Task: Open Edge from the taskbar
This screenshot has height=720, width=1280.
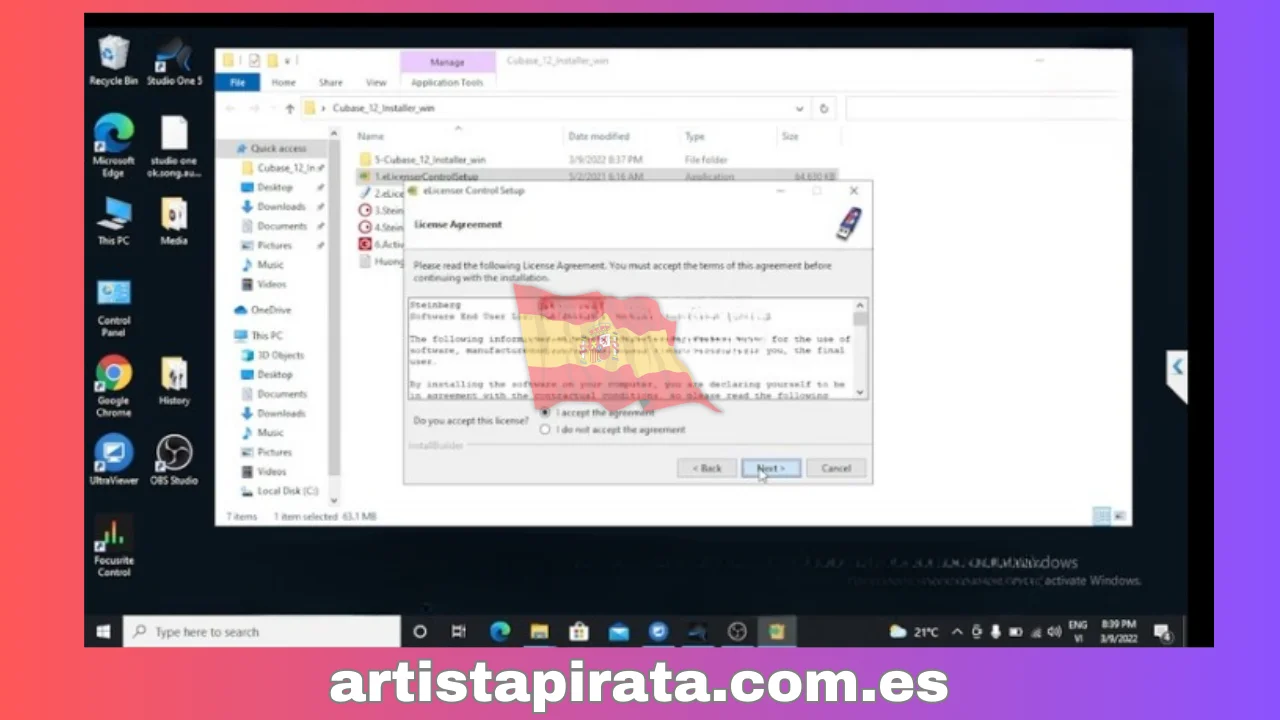Action: click(500, 632)
